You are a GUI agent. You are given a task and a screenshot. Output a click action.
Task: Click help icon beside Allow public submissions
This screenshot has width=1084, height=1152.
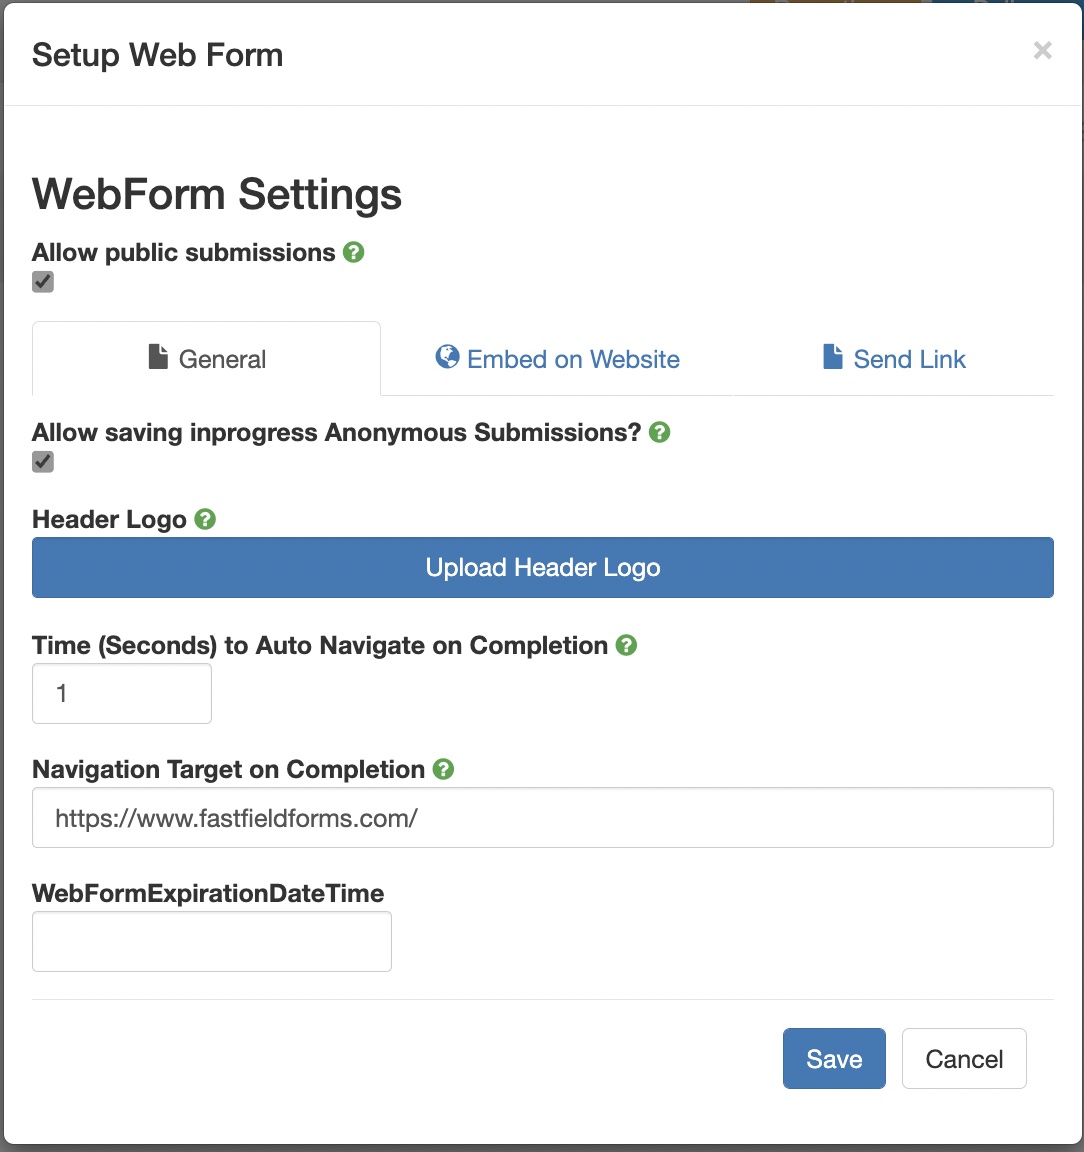click(353, 252)
